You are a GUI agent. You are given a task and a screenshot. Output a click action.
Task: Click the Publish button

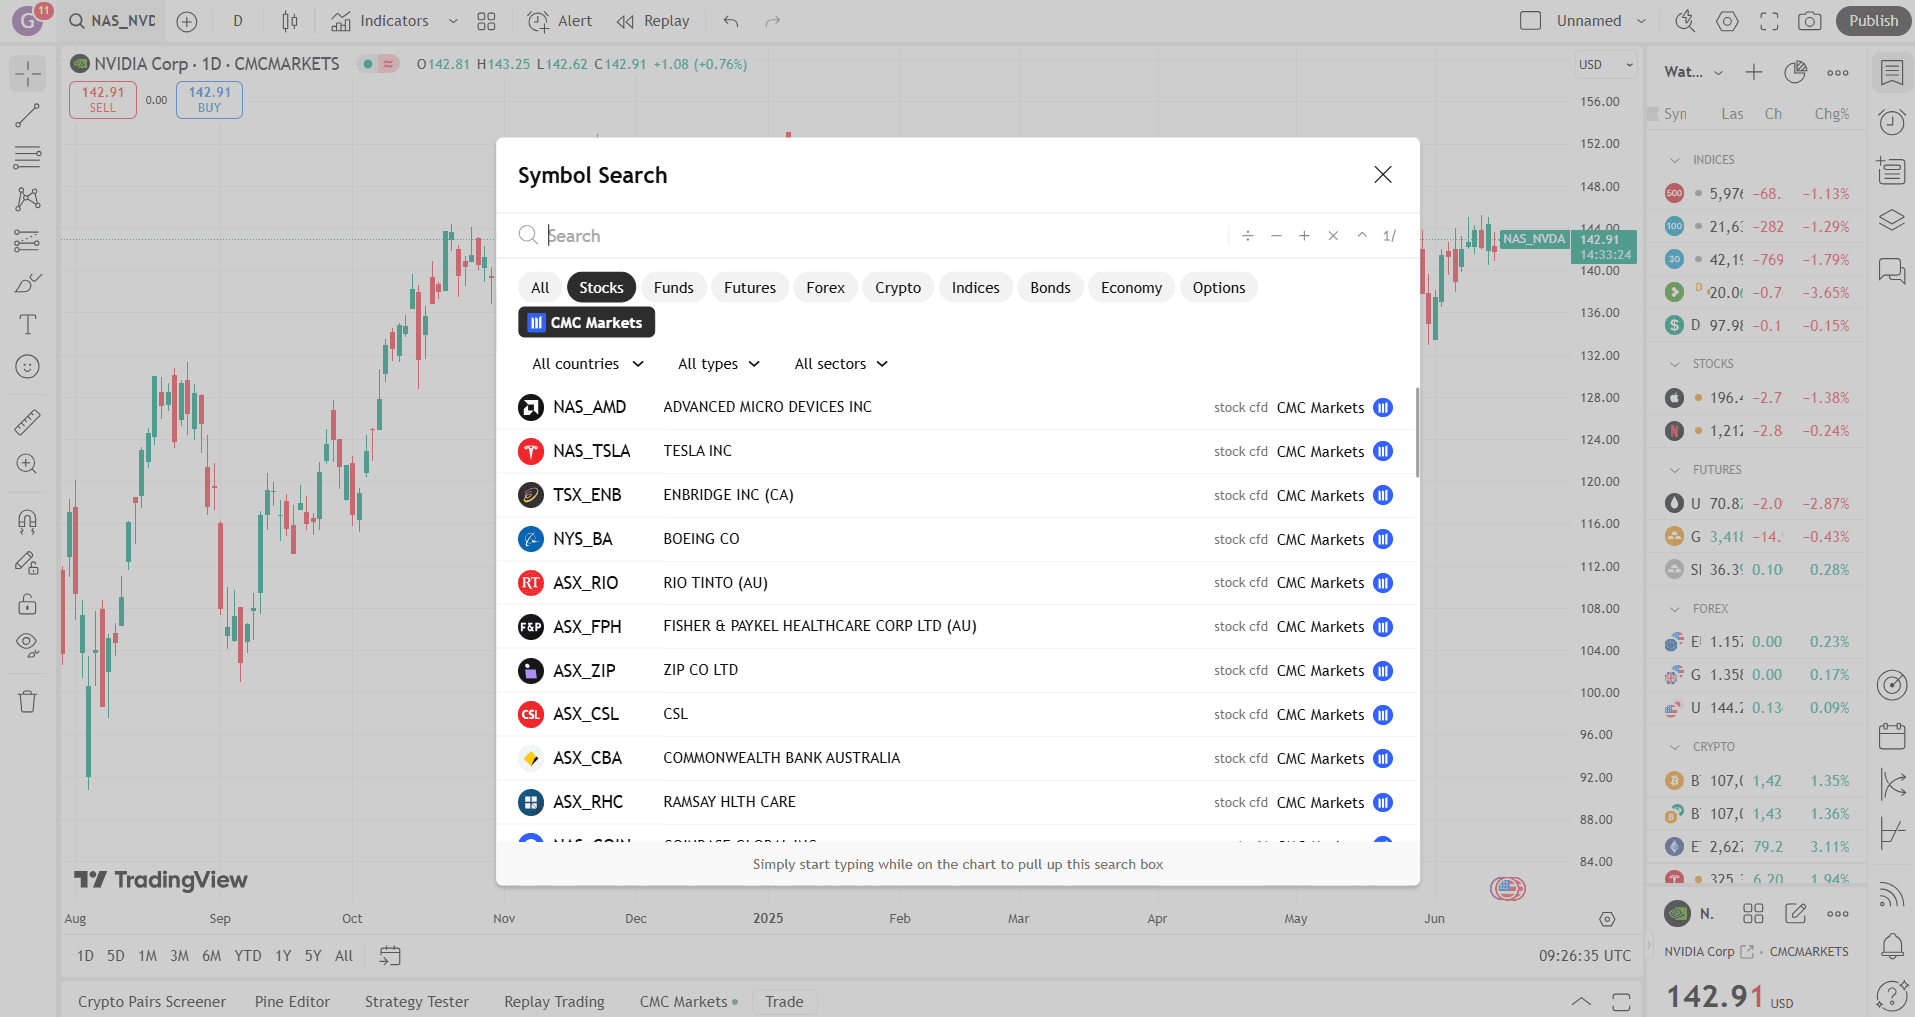click(1873, 21)
